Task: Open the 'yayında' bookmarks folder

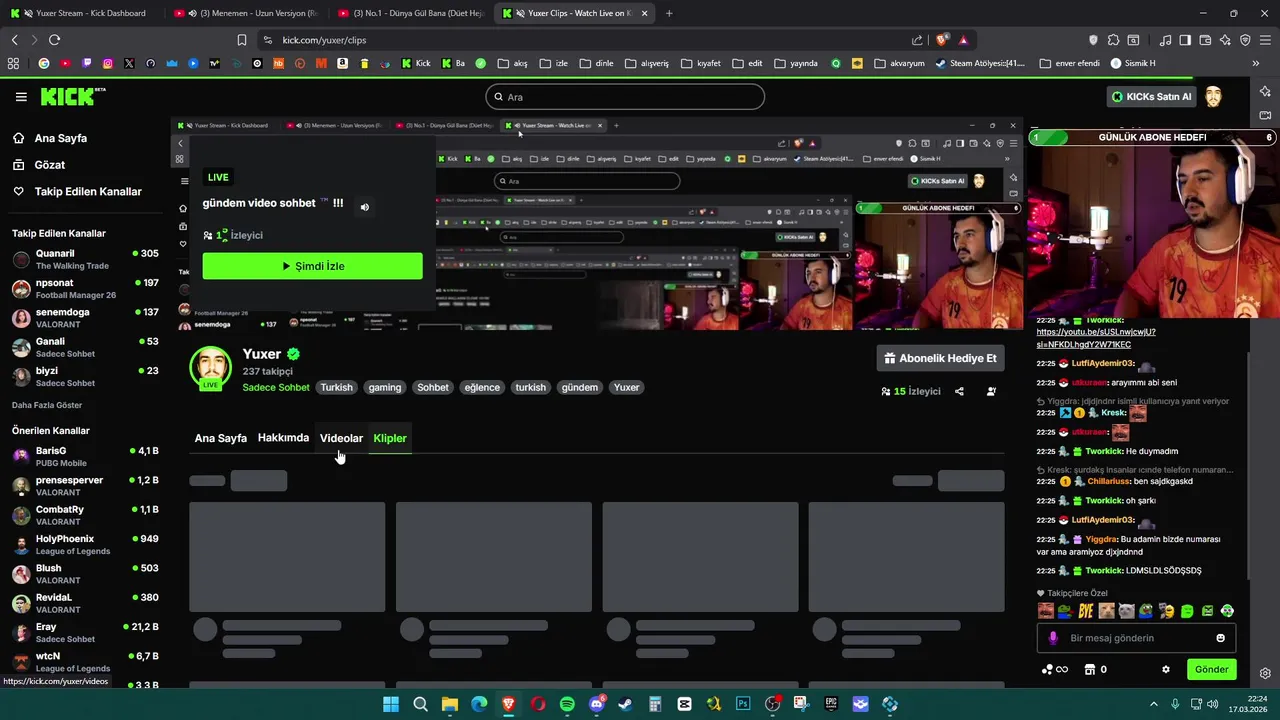Action: pos(796,63)
